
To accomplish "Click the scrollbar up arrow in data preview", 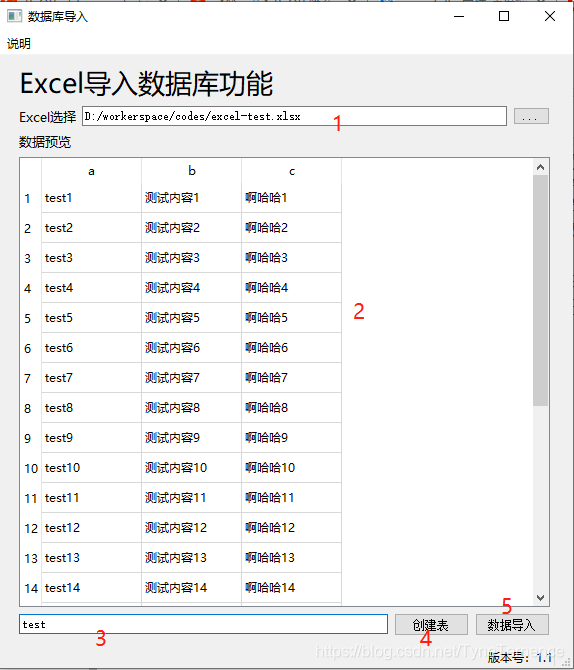I will (x=540, y=167).
